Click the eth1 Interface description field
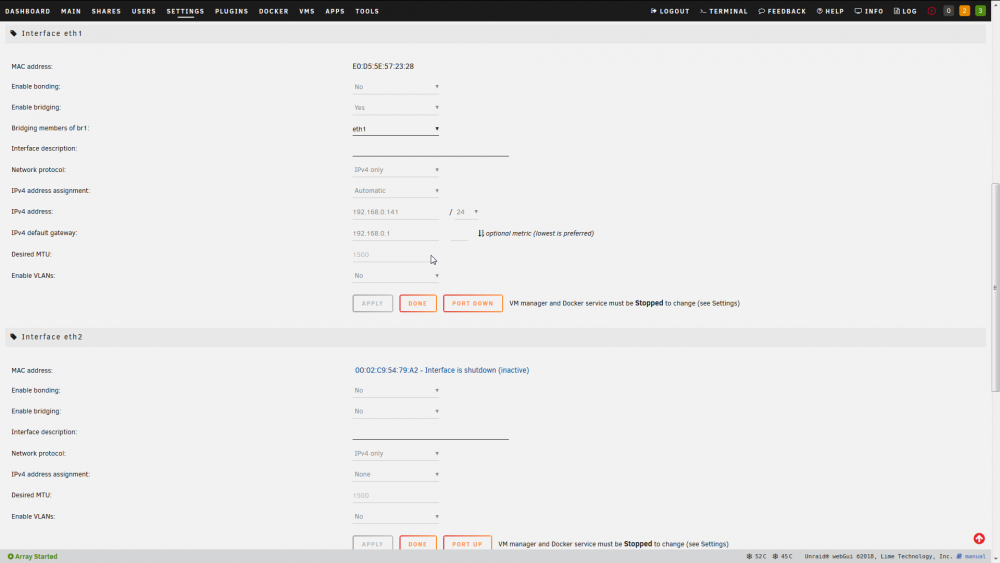 [430, 149]
